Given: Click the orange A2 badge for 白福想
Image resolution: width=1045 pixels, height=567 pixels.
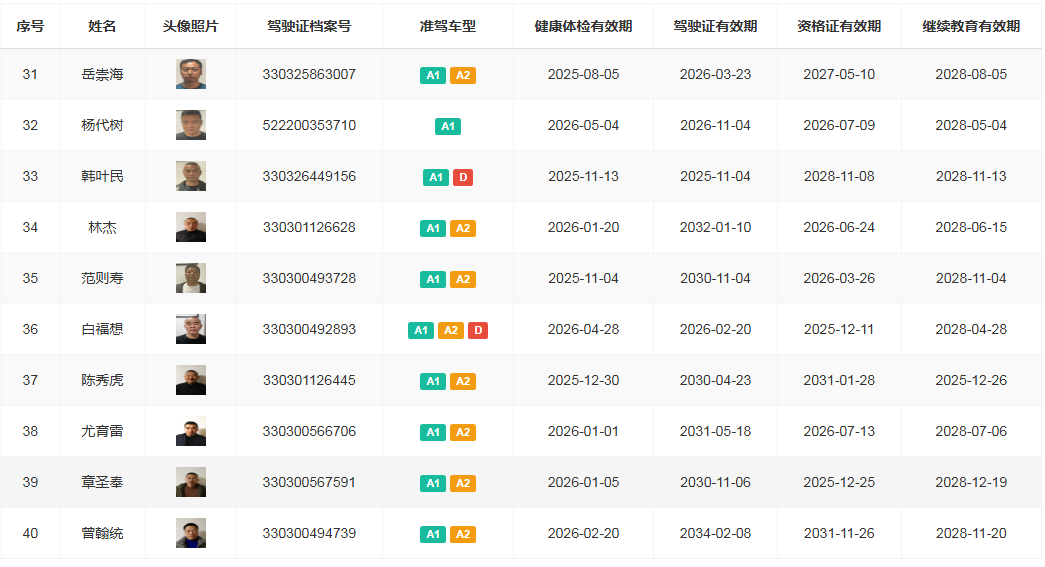Looking at the screenshot, I should tap(450, 330).
